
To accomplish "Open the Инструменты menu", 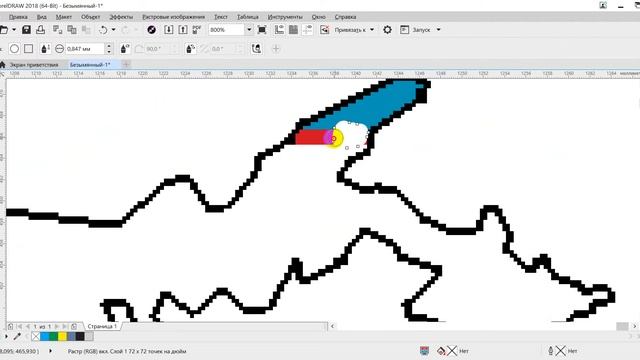I will (285, 17).
